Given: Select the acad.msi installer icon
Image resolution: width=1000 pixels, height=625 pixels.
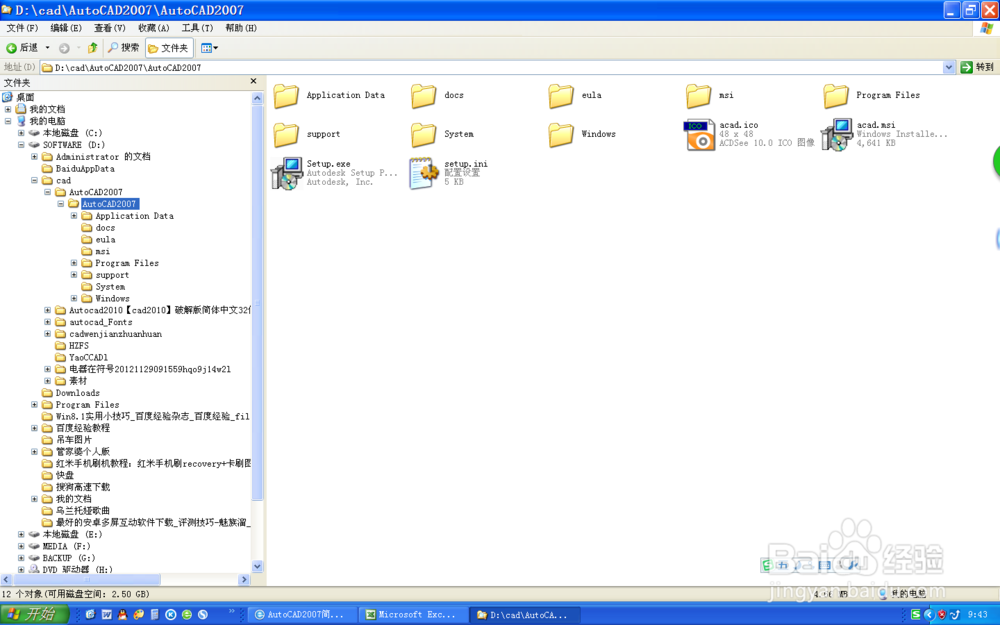Looking at the screenshot, I should (x=836, y=135).
